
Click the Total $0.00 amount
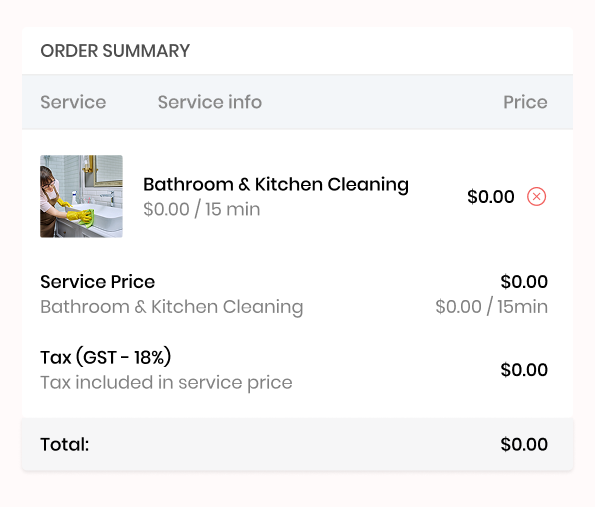click(524, 444)
